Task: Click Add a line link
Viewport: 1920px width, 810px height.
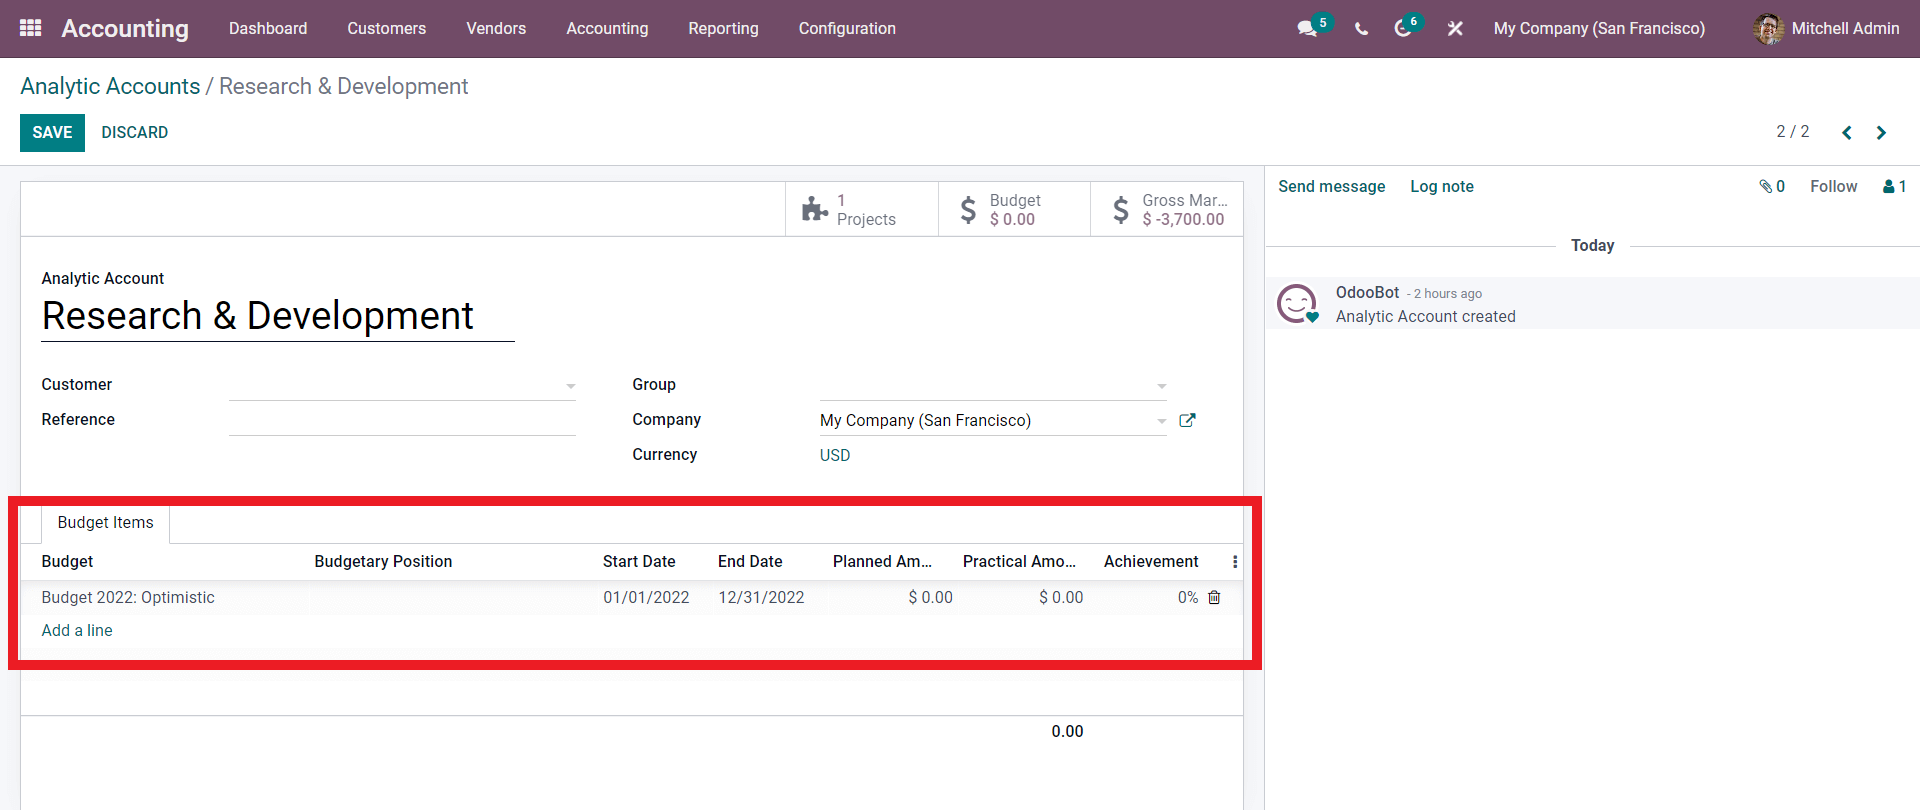Action: [77, 631]
